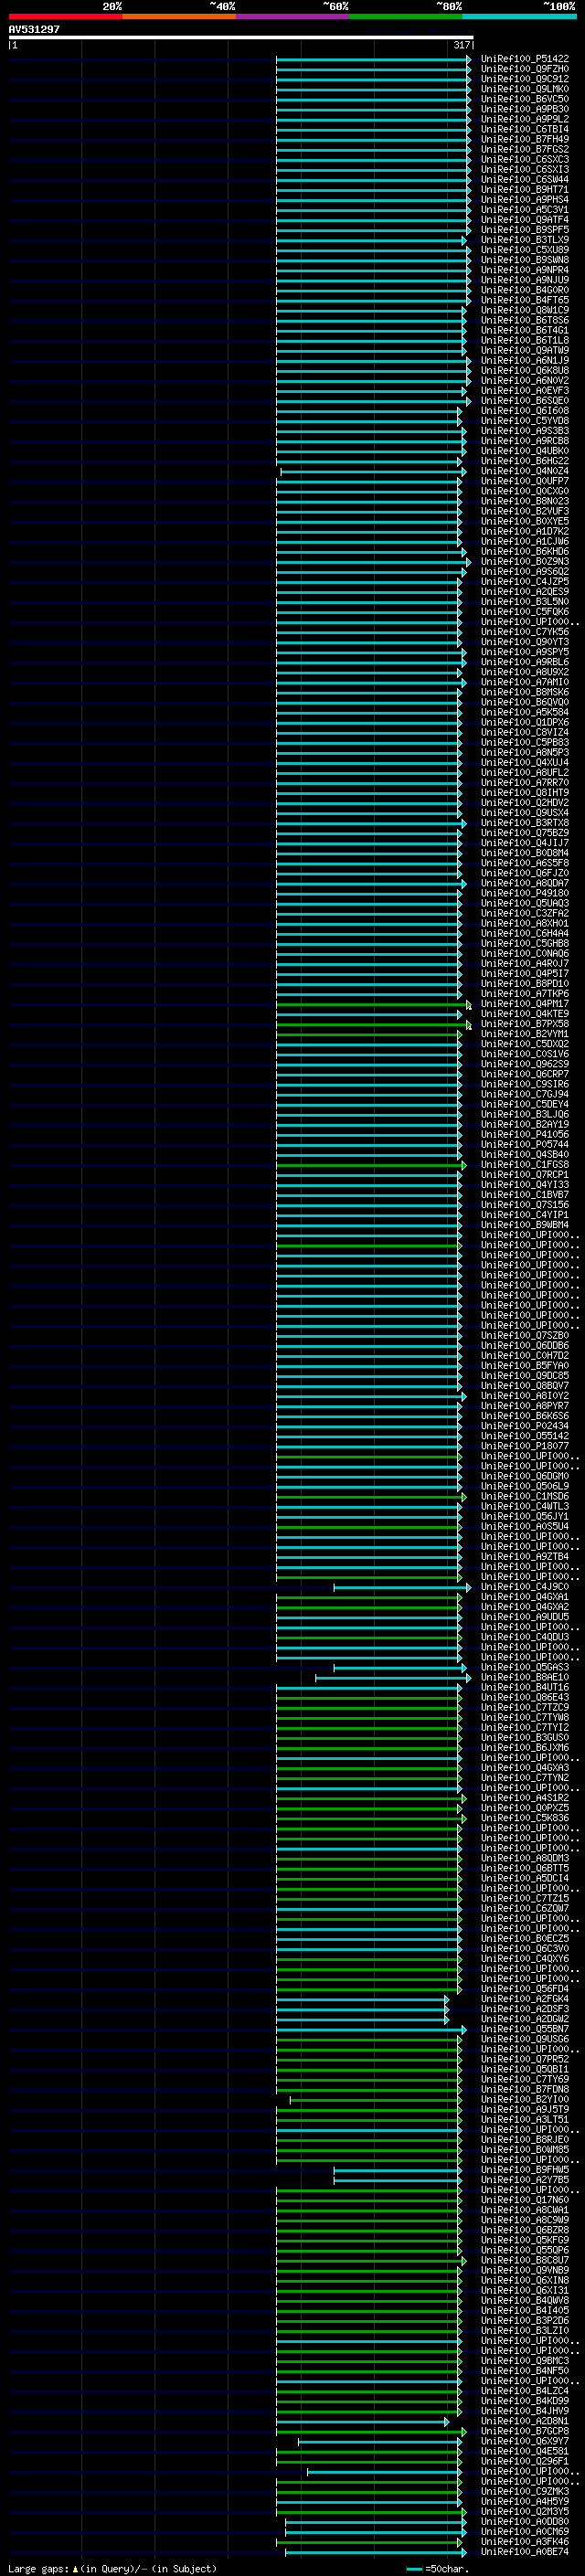This screenshot has width=585, height=2576.
Task: Select the query label AV531297
Action: [x=34, y=29]
